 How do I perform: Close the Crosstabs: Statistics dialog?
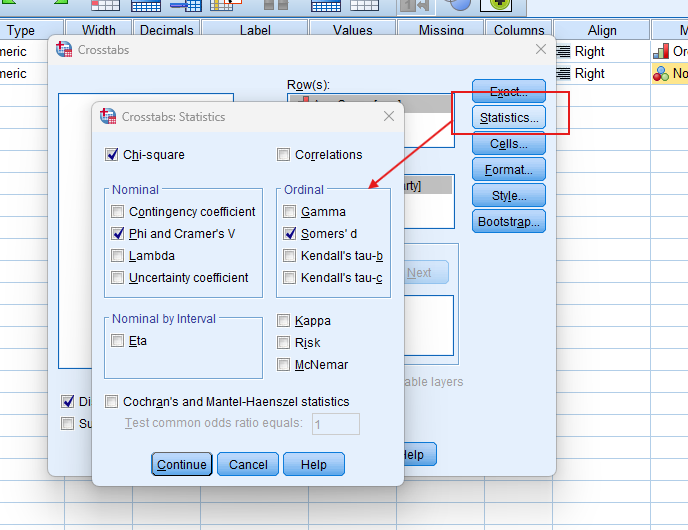pos(389,117)
